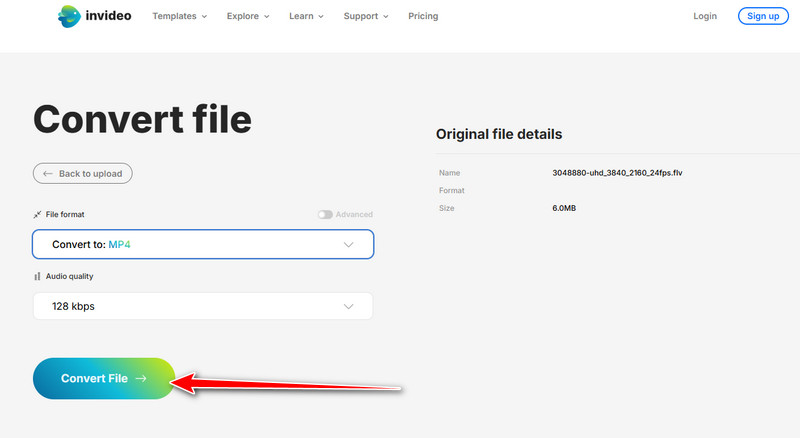Start conversion with Convert File button
The width and height of the screenshot is (800, 438).
[x=104, y=379]
